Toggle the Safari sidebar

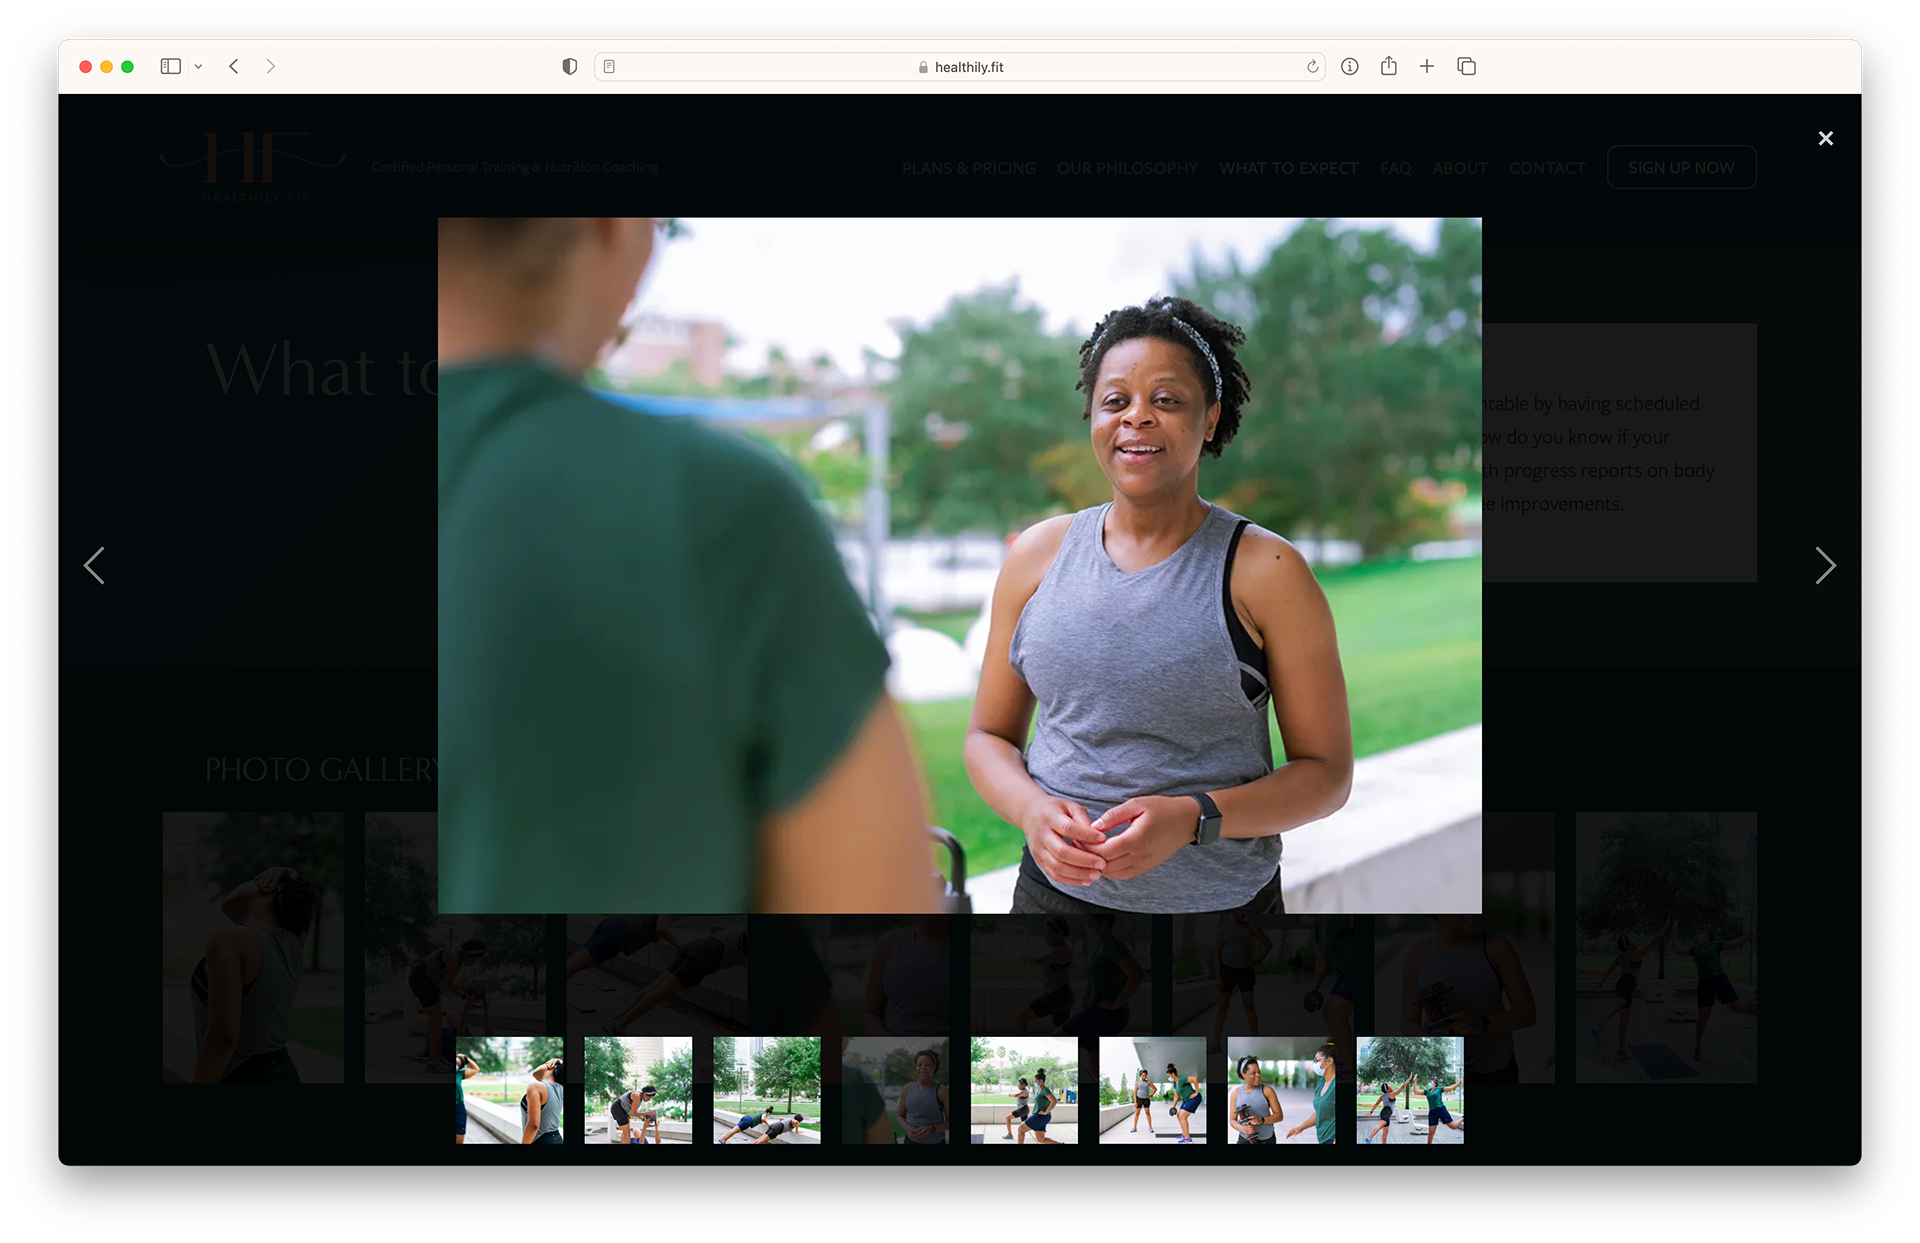[171, 67]
